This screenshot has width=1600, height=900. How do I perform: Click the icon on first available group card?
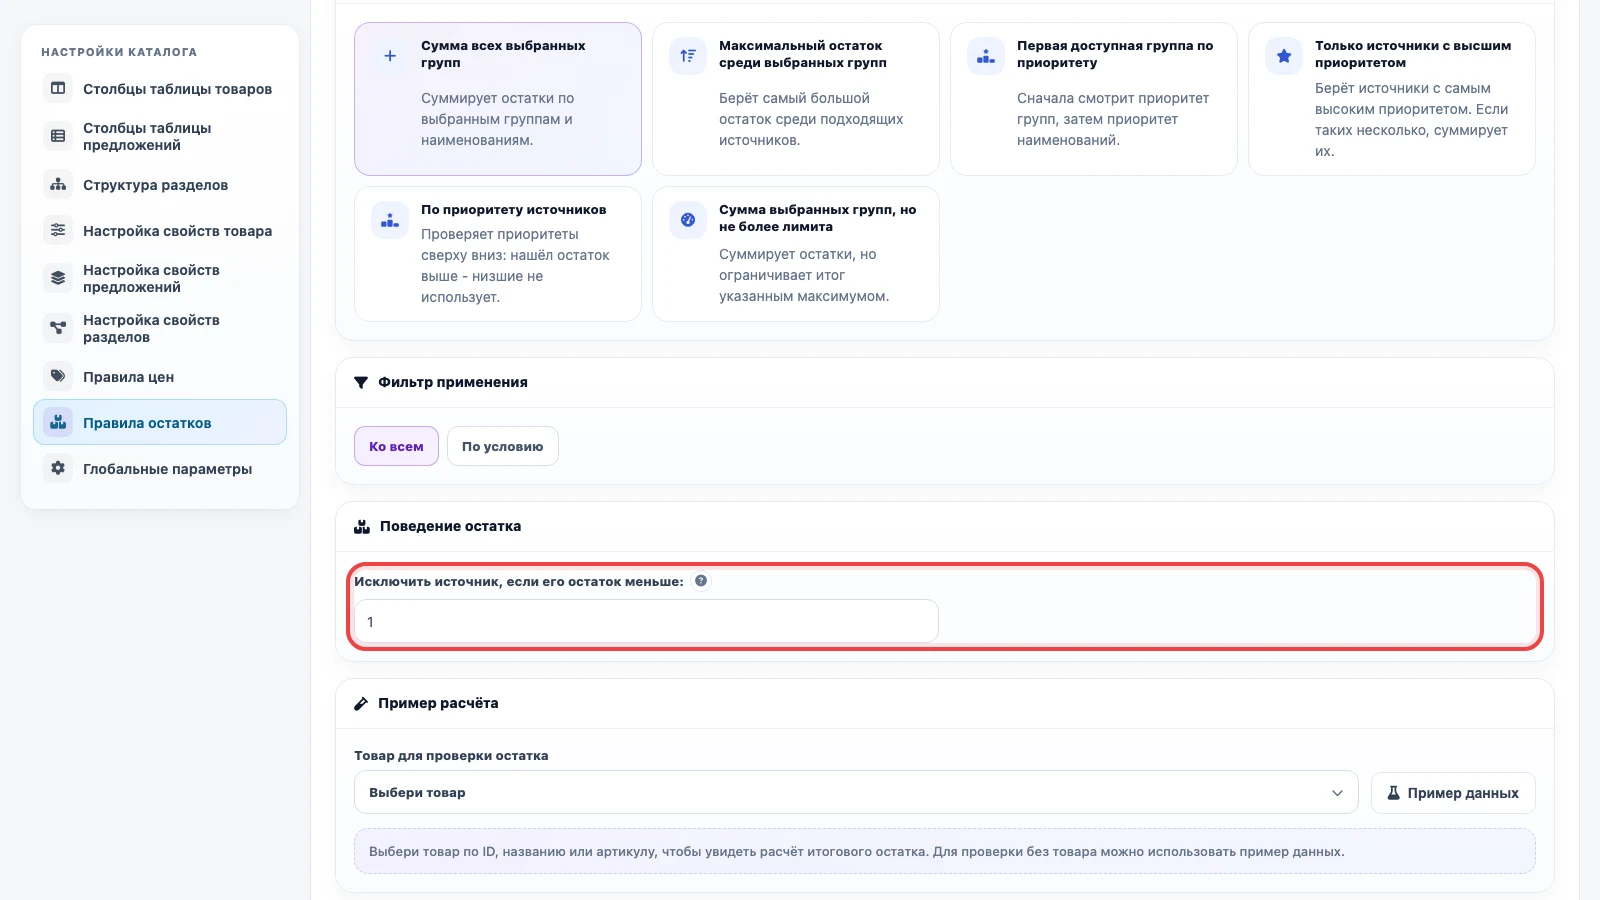986,56
